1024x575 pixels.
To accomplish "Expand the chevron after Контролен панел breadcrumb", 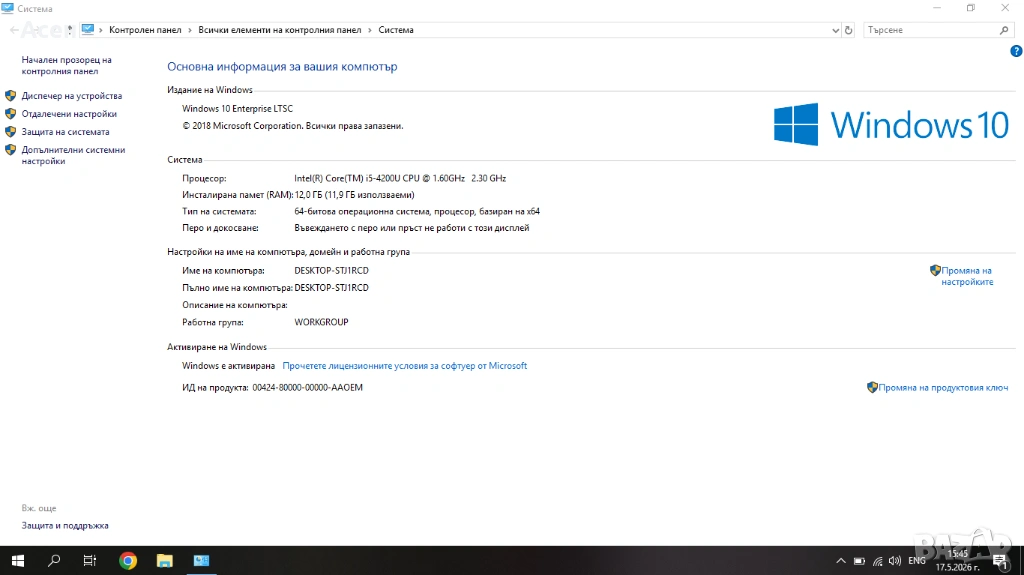I will point(190,30).
